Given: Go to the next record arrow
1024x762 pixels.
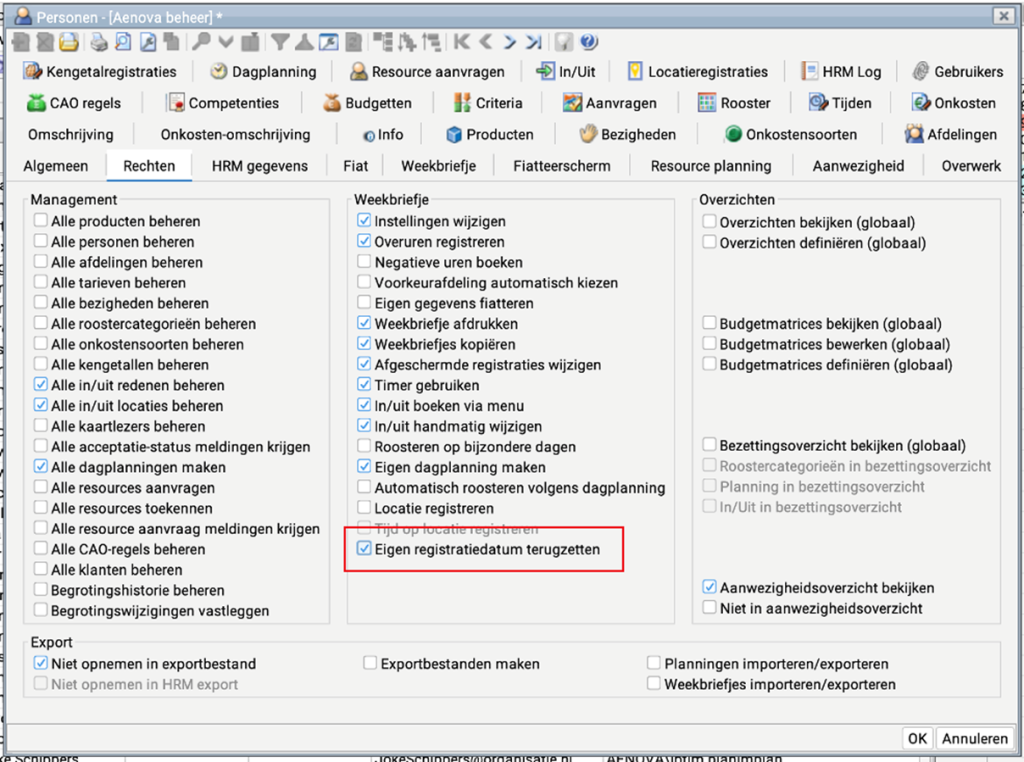Looking at the screenshot, I should click(510, 42).
